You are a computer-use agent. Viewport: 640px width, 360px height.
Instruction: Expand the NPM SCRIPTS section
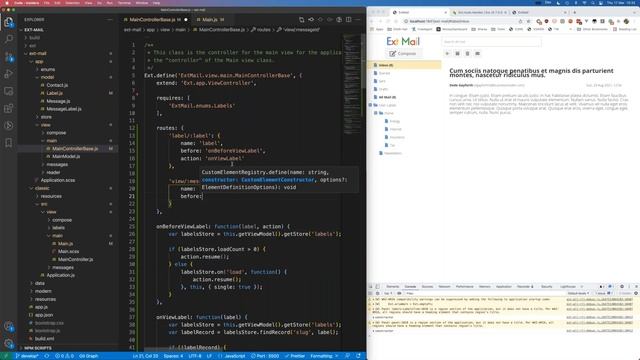[x=38, y=348]
